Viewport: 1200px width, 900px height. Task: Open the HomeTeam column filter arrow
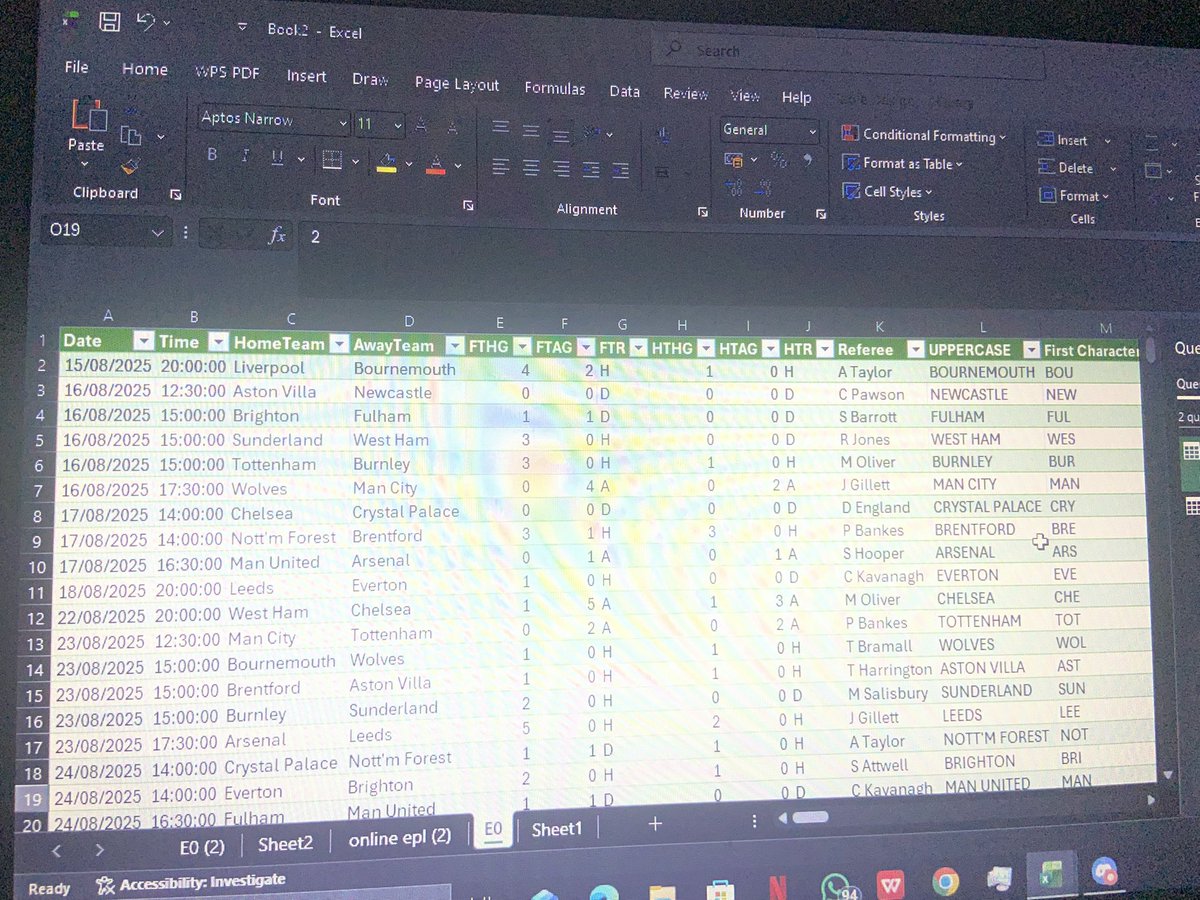pyautogui.click(x=337, y=344)
